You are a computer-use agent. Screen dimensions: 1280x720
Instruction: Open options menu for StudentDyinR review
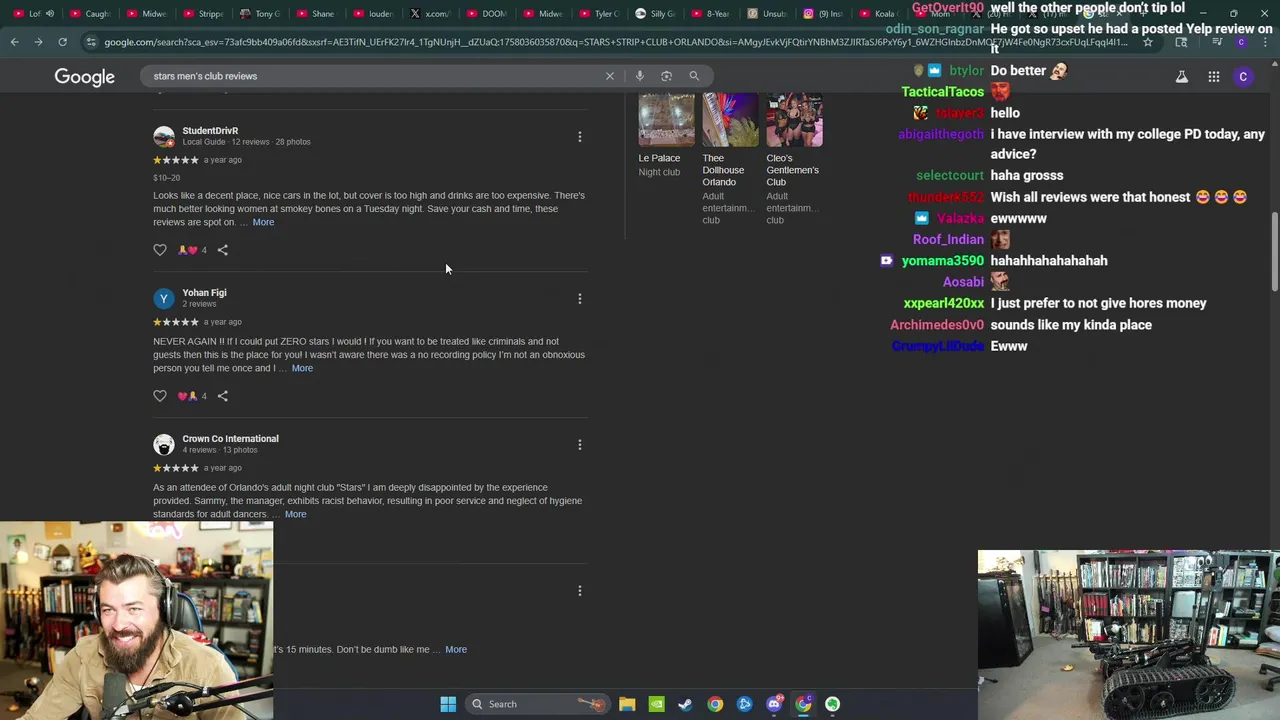click(579, 137)
